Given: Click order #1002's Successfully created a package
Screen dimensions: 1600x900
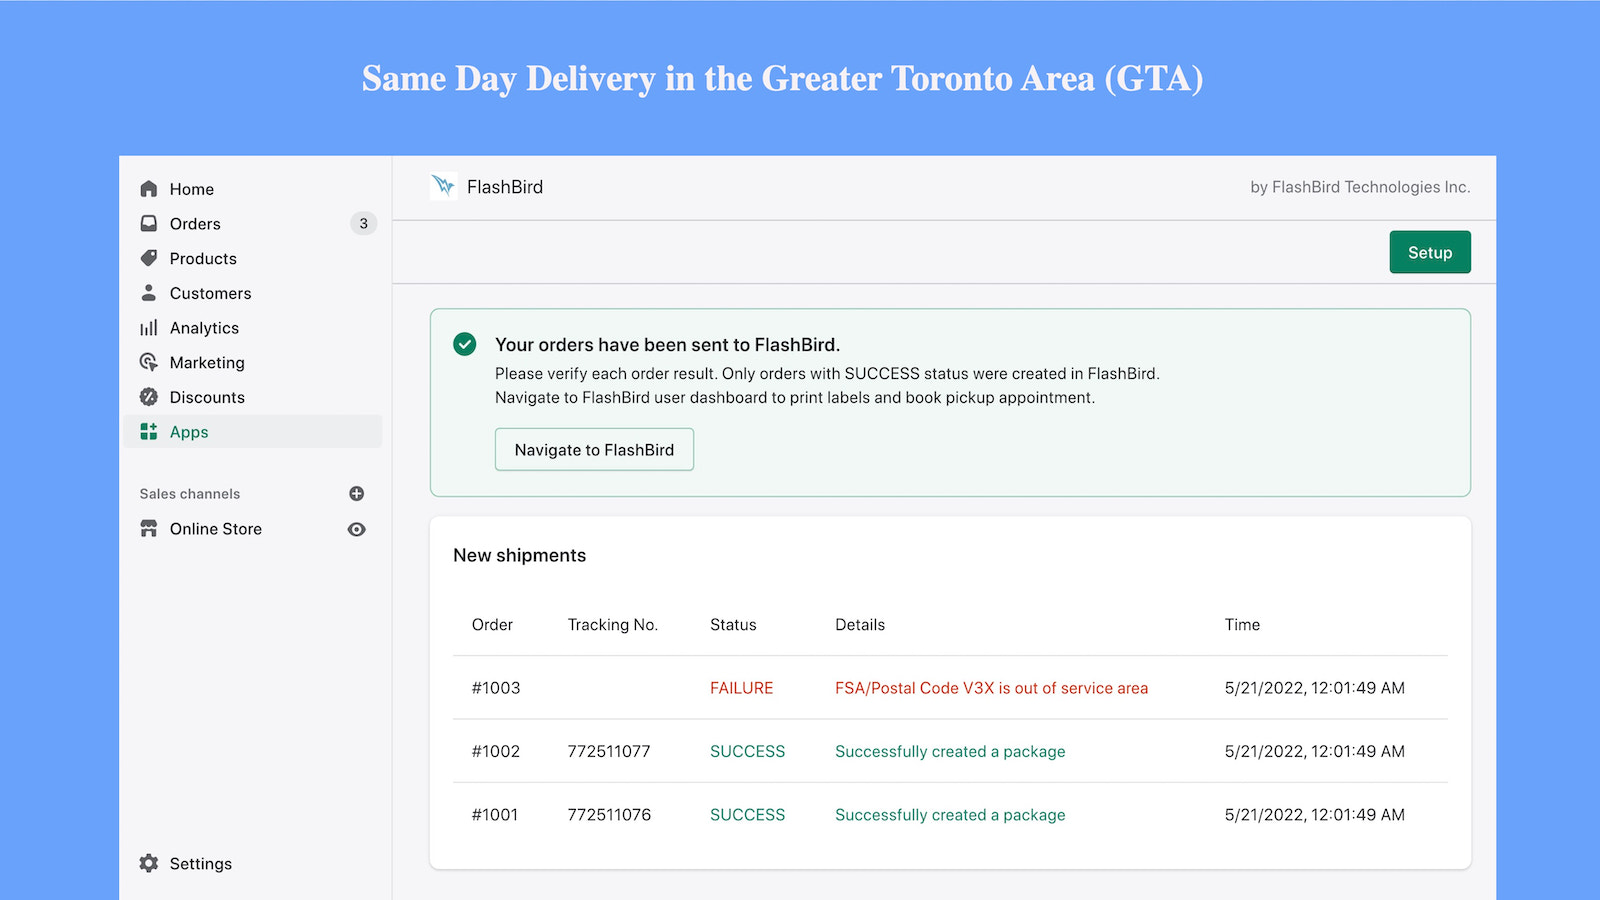Looking at the screenshot, I should click(x=950, y=751).
